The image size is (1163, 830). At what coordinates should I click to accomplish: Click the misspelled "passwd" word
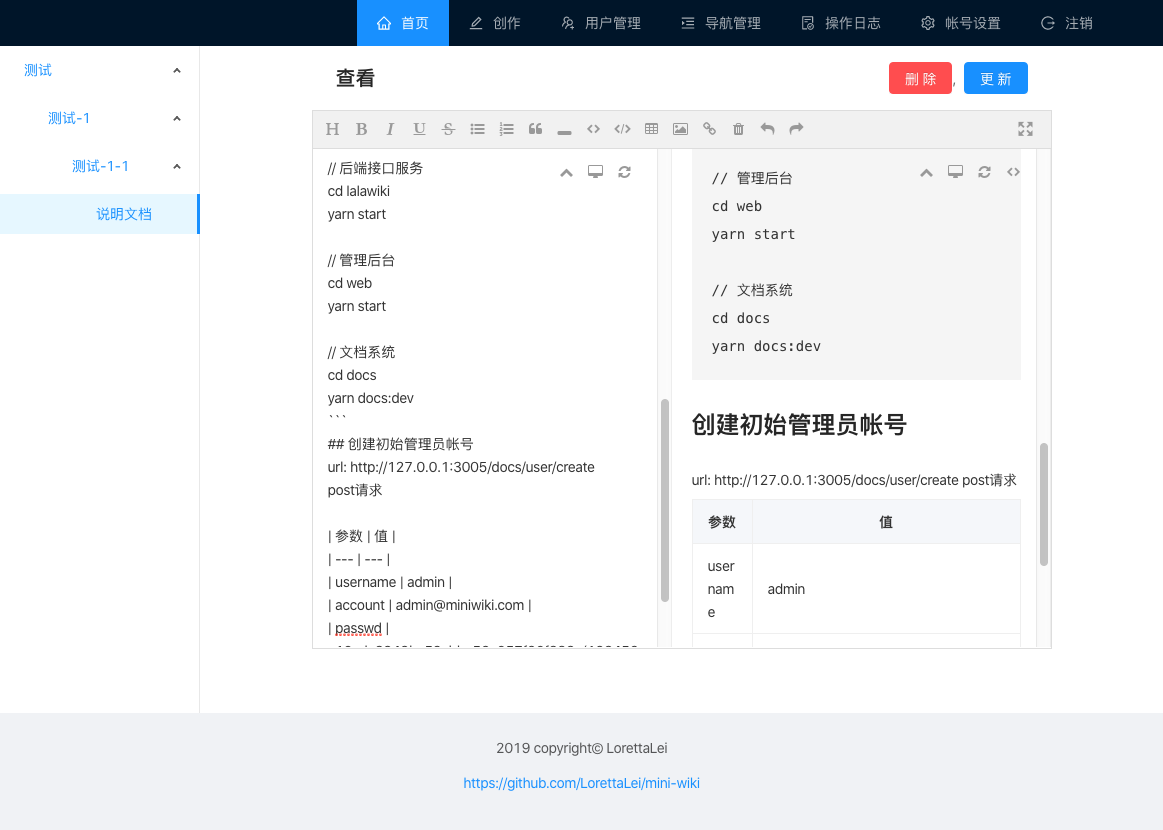[x=358, y=628]
